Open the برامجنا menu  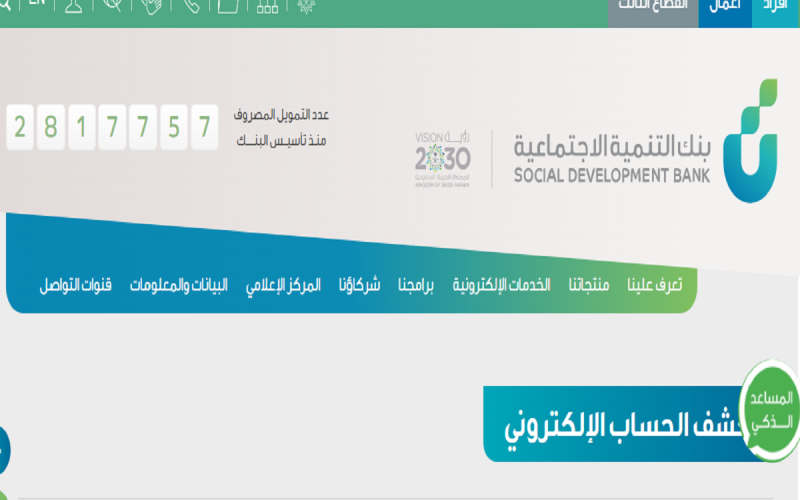point(416,285)
